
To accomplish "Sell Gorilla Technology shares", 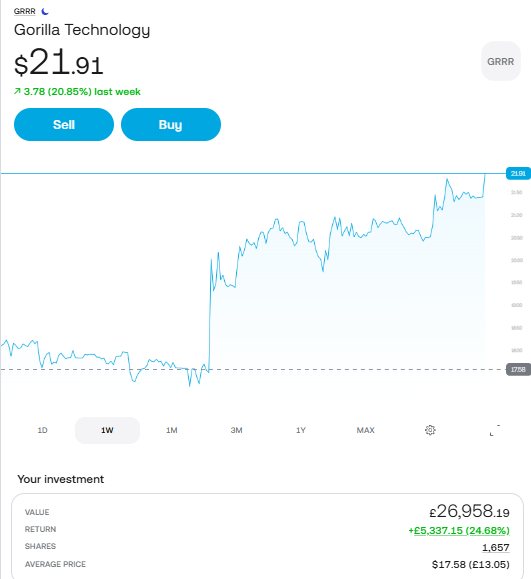I will [64, 124].
